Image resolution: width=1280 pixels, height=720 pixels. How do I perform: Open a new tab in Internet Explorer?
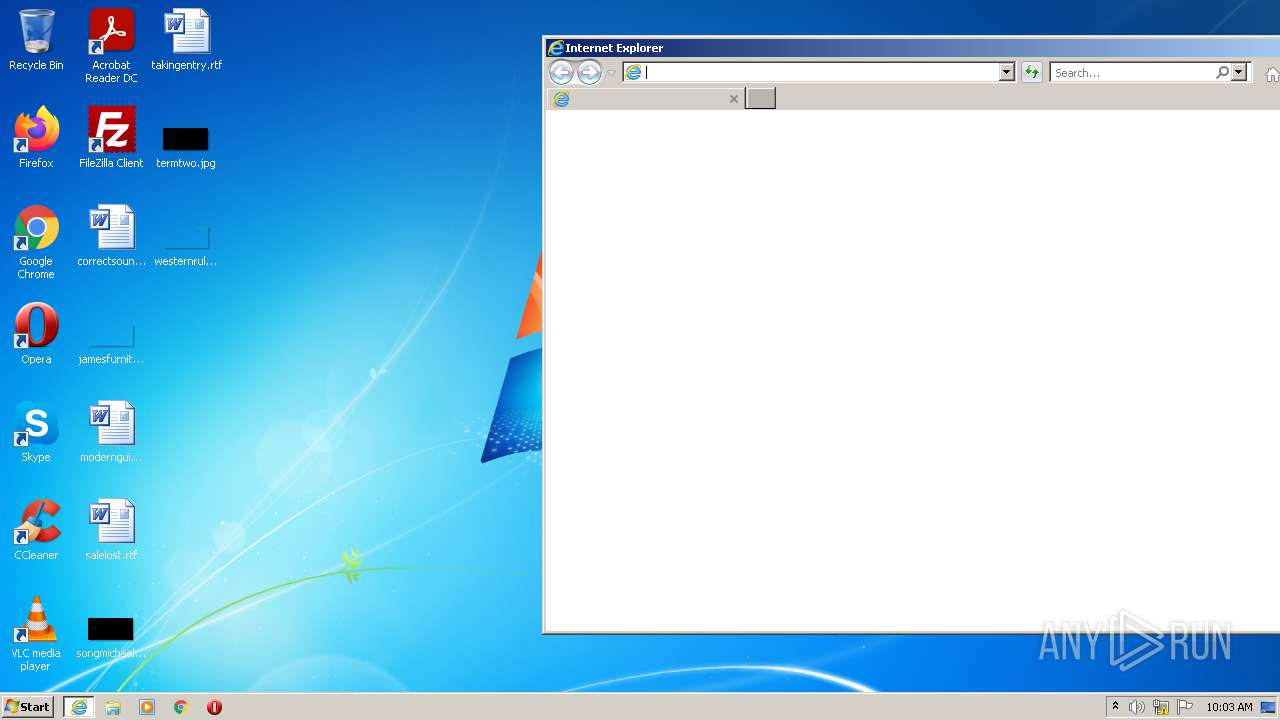point(760,98)
